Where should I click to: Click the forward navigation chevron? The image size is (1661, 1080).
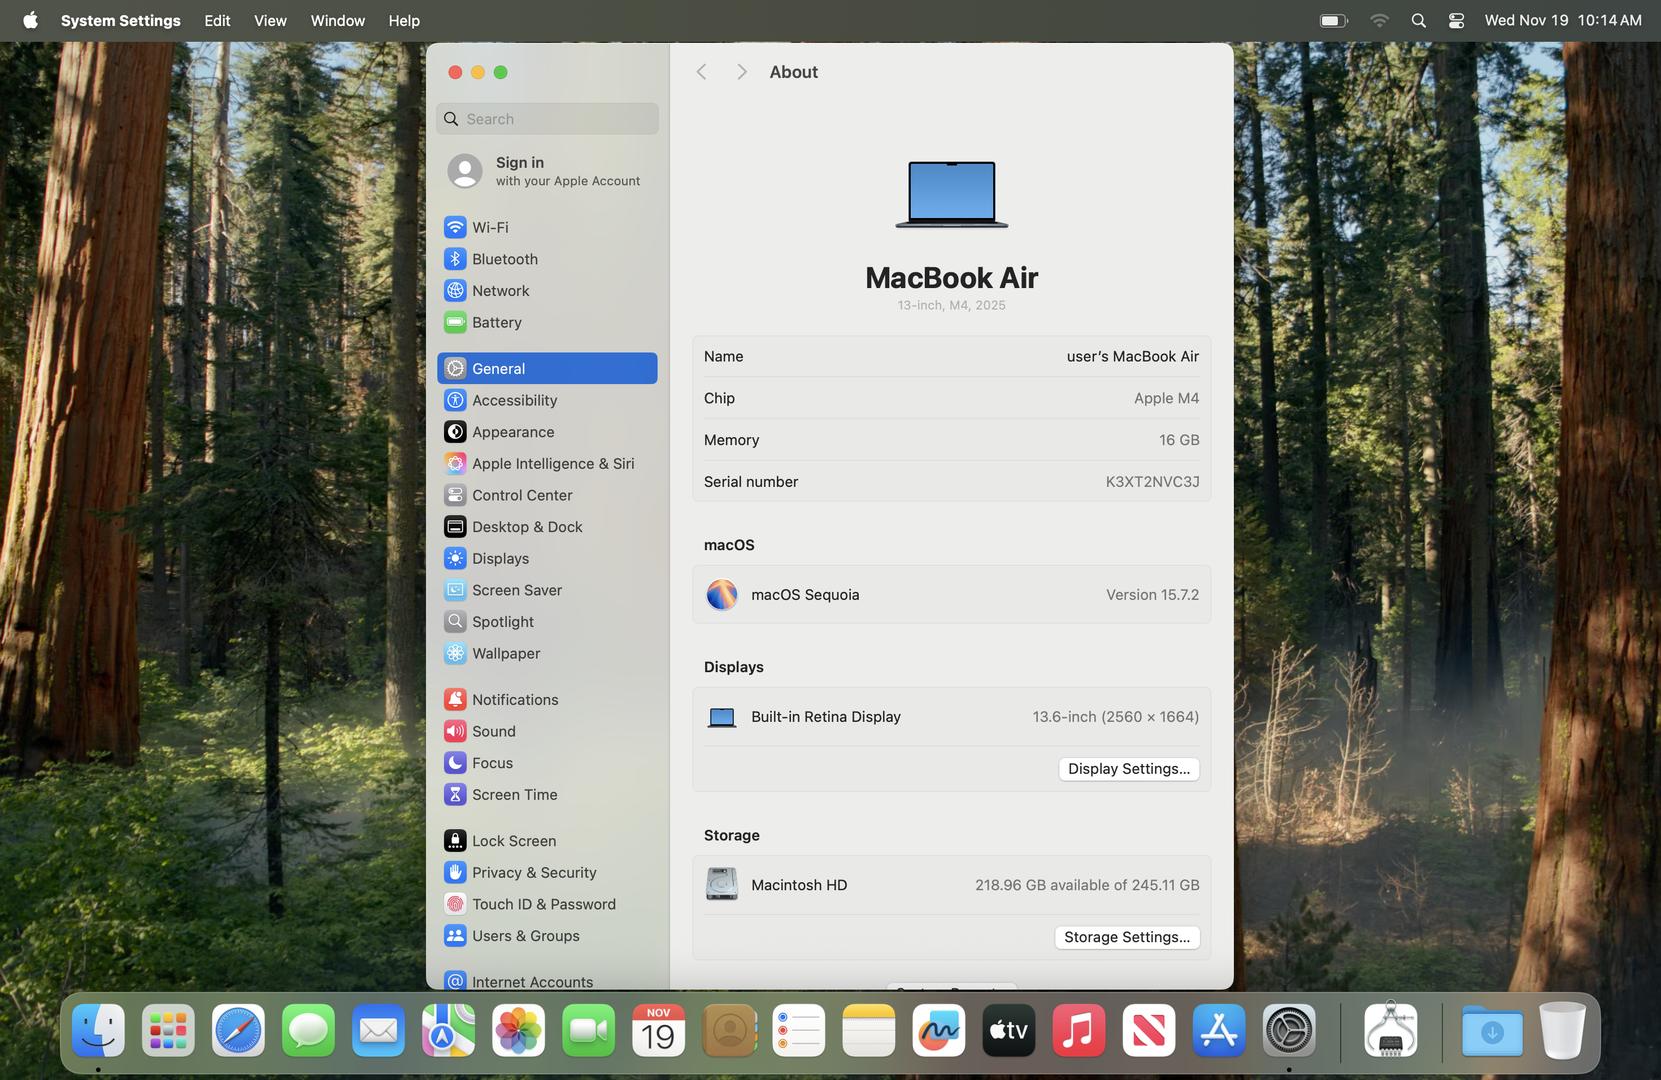coord(741,72)
